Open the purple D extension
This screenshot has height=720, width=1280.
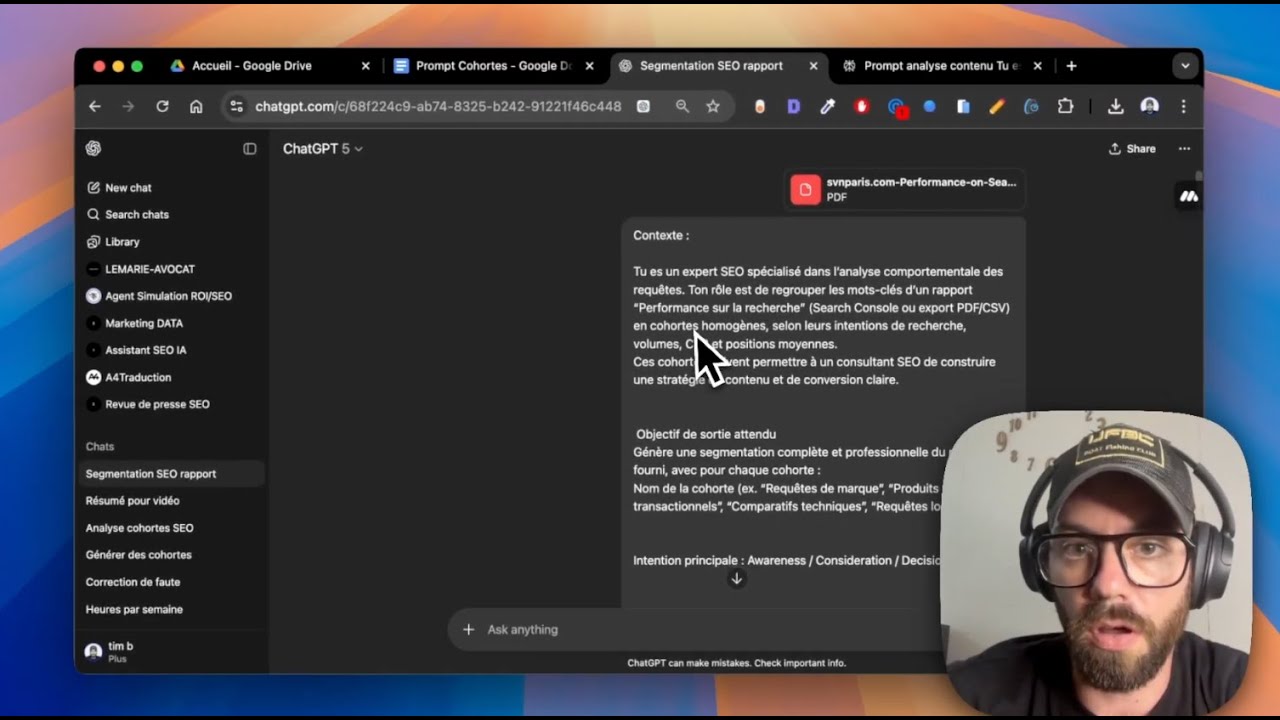pos(794,106)
